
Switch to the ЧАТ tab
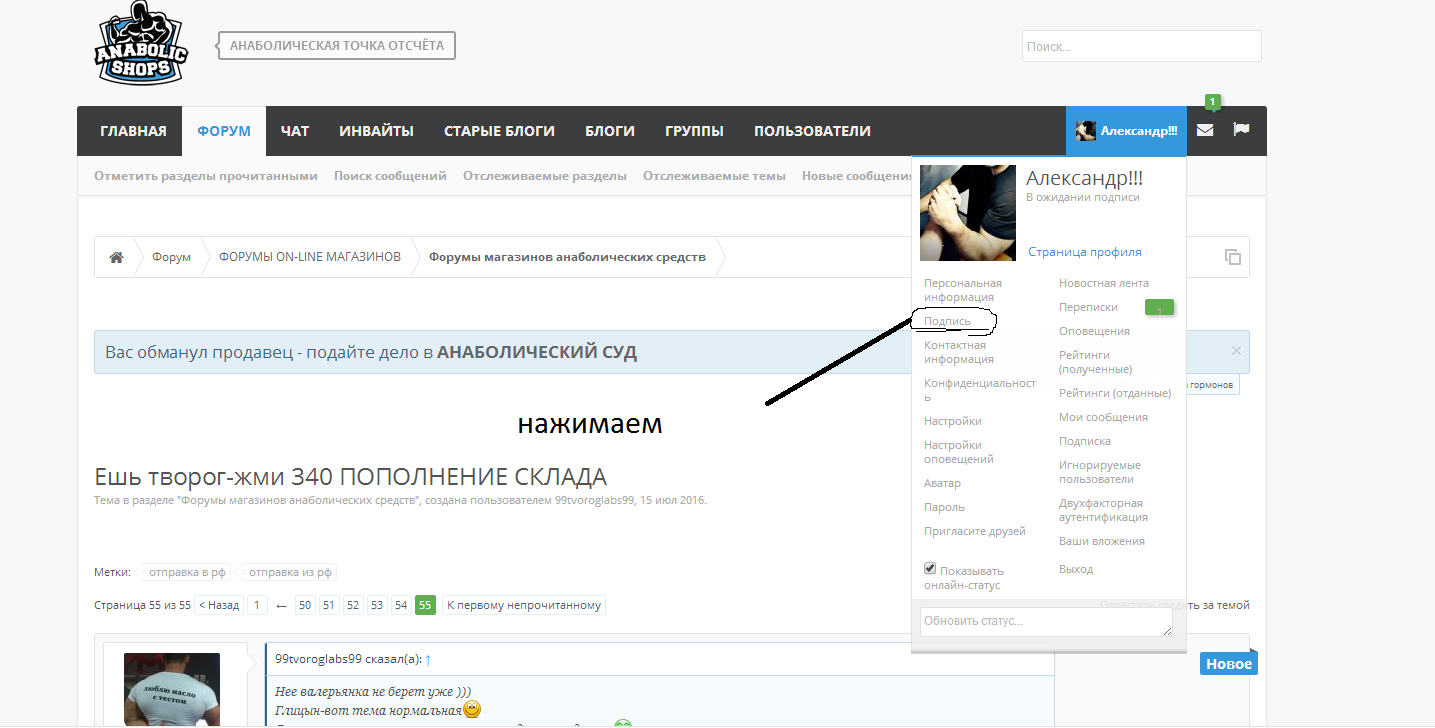tap(294, 130)
